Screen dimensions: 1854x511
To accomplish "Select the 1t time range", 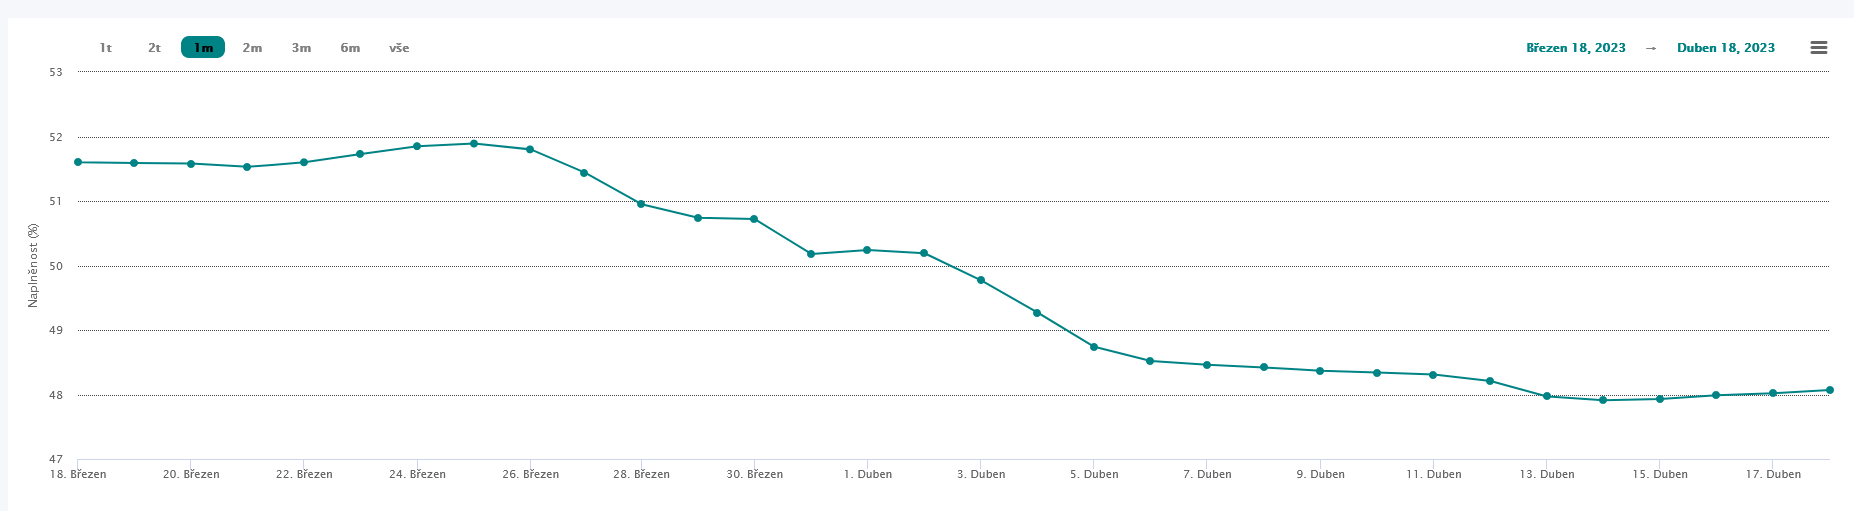I will [x=105, y=48].
